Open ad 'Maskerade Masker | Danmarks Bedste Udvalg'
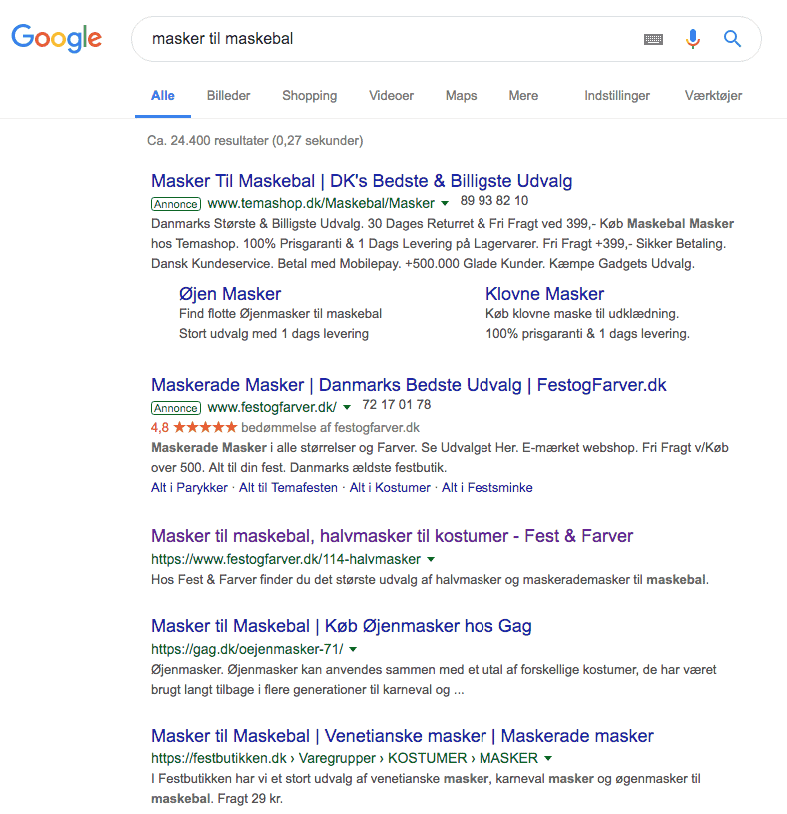787x814 pixels. [x=409, y=385]
